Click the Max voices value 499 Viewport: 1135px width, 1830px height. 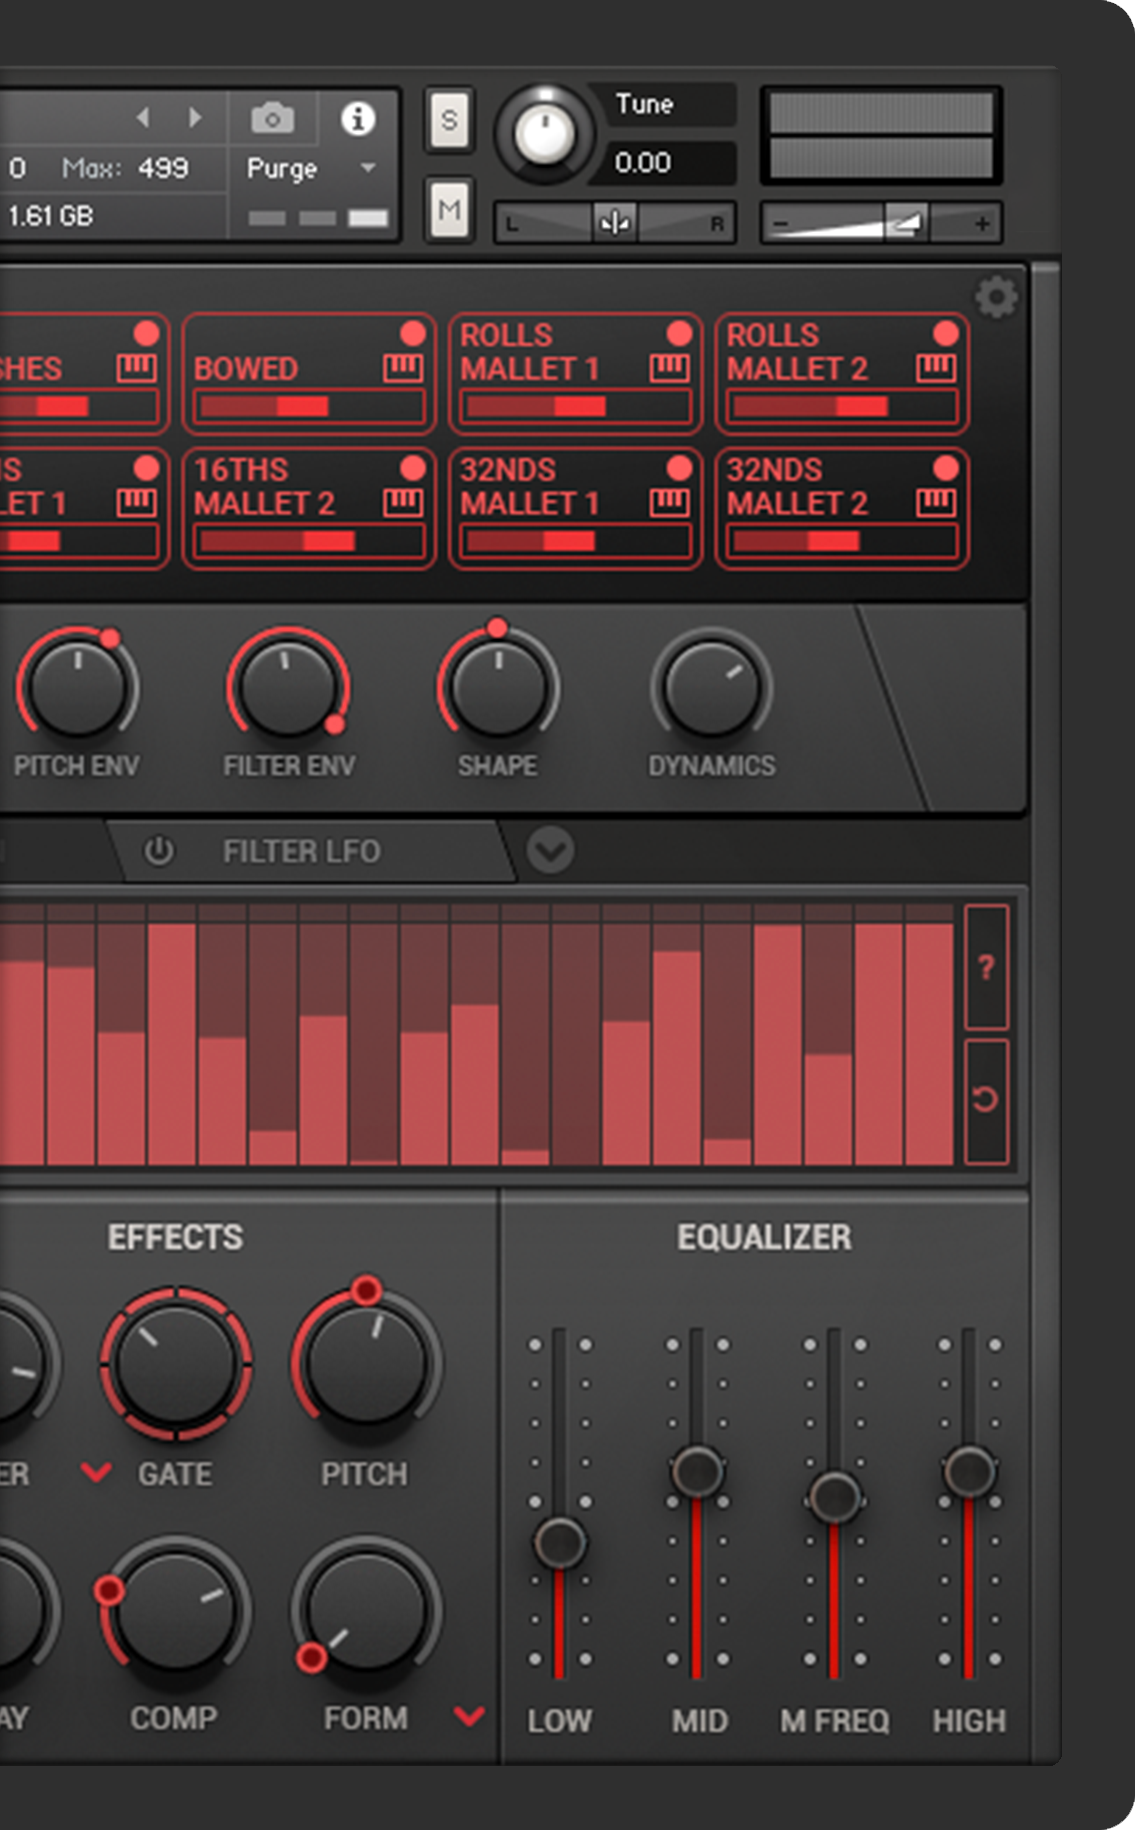click(x=163, y=168)
